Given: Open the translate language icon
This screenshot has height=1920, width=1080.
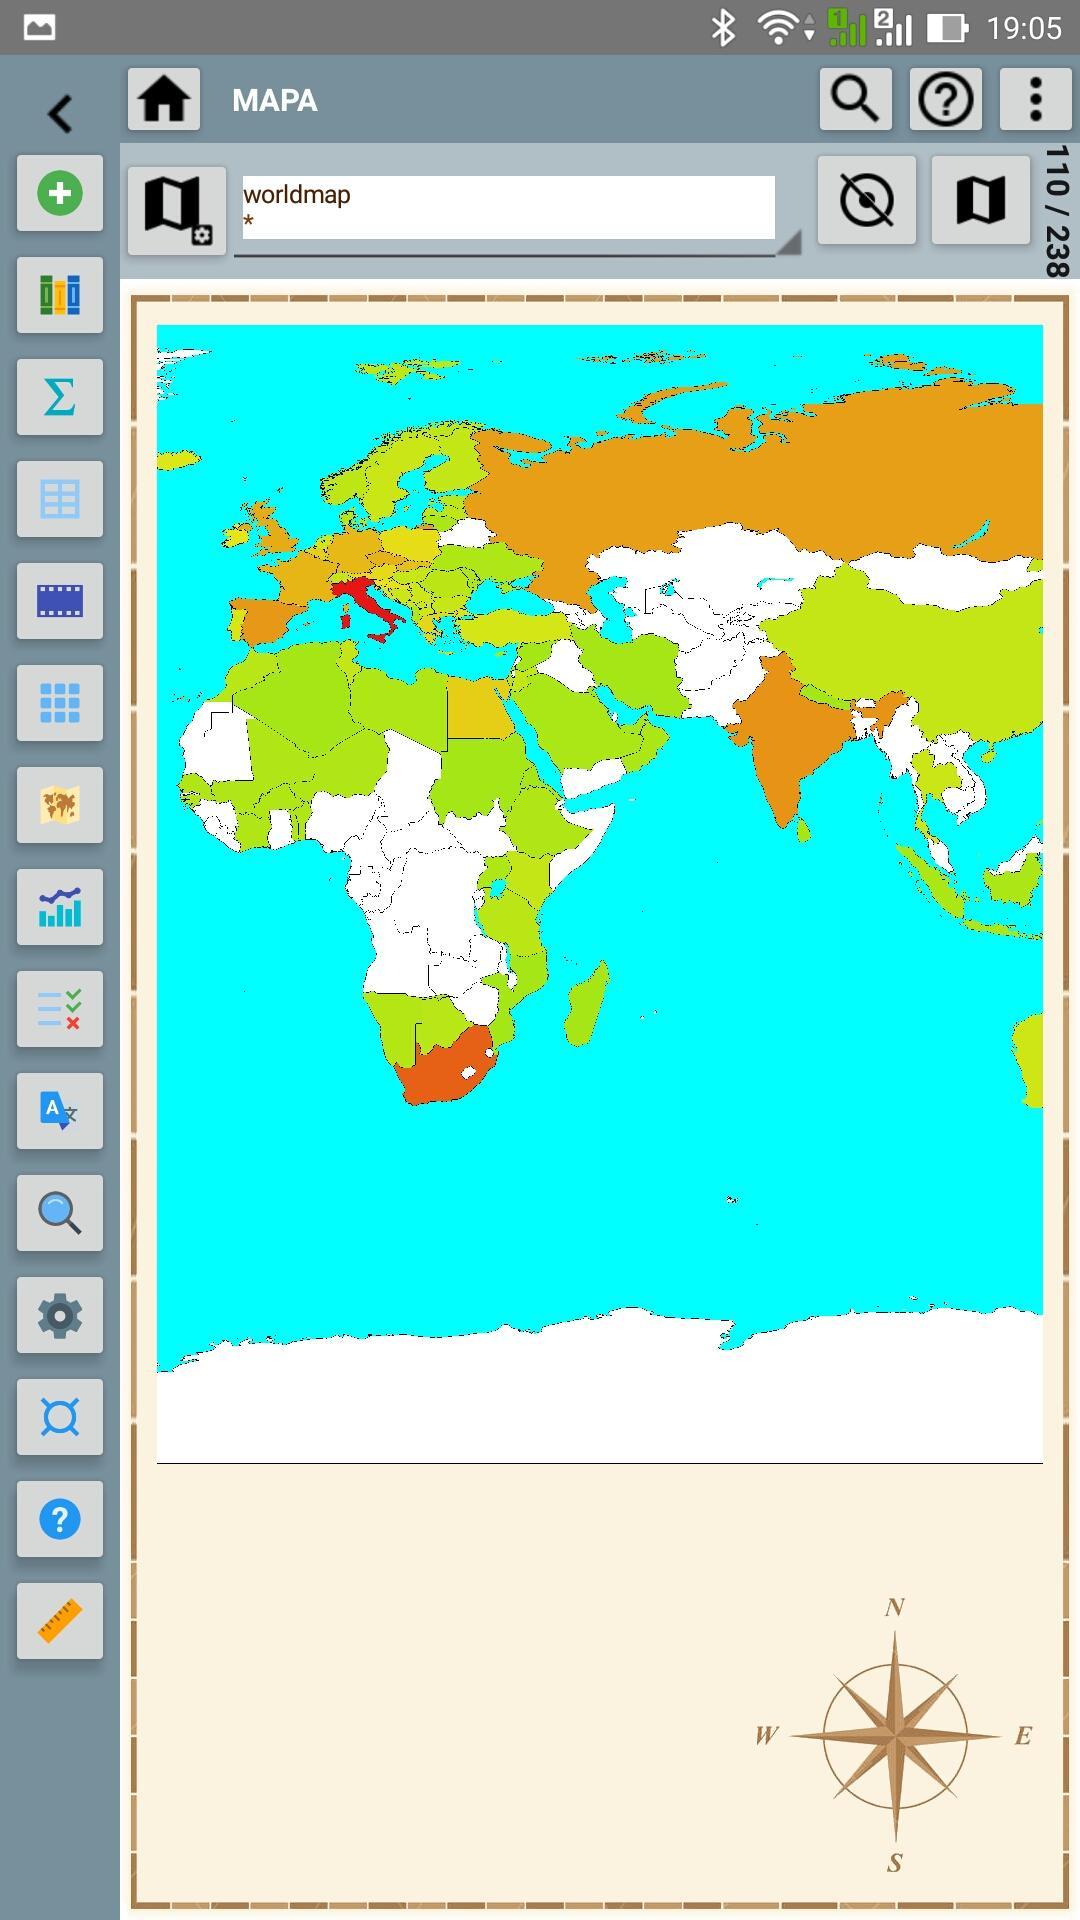Looking at the screenshot, I should (x=60, y=1111).
